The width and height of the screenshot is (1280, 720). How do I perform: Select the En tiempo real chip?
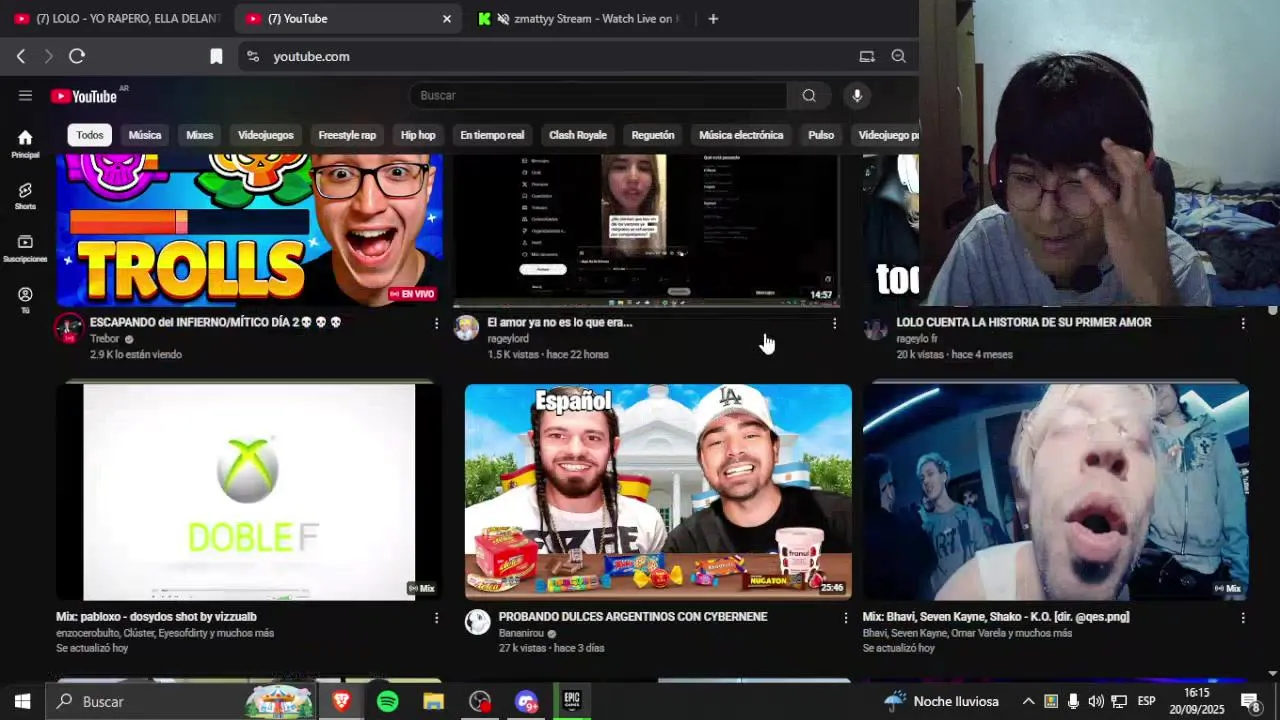(492, 135)
